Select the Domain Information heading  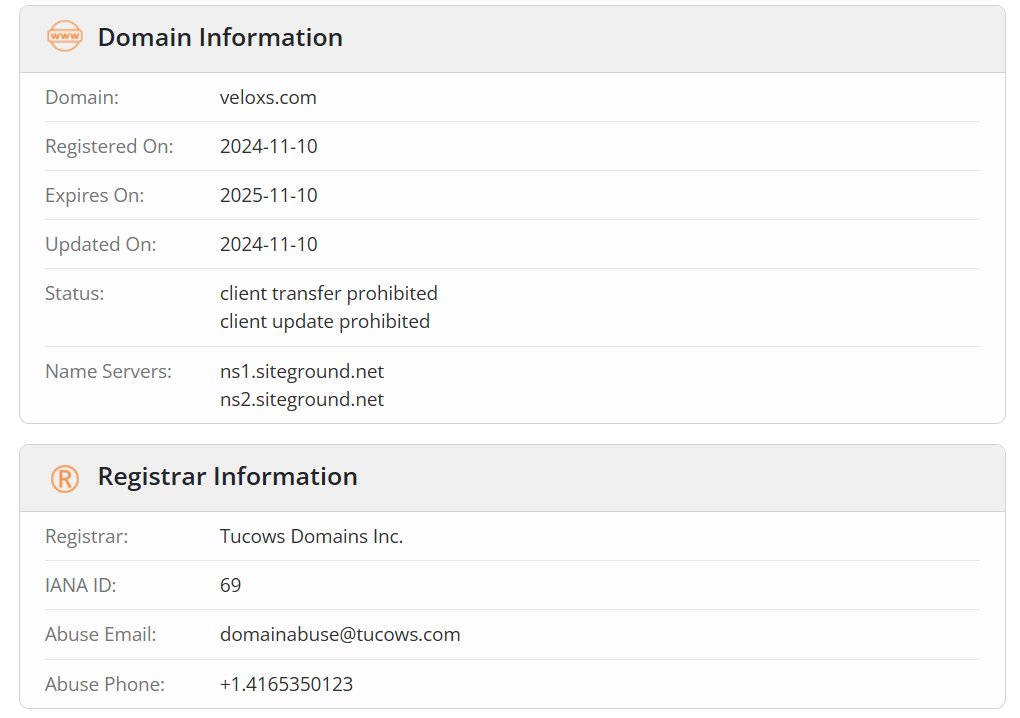(220, 38)
